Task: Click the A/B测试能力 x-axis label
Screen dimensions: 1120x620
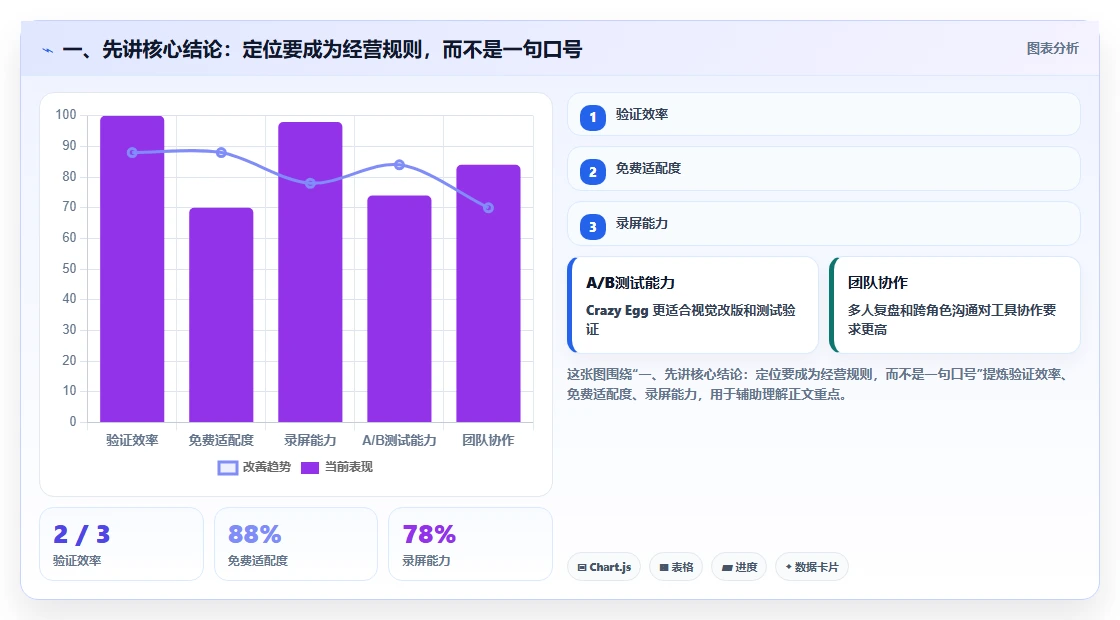Action: click(x=399, y=441)
